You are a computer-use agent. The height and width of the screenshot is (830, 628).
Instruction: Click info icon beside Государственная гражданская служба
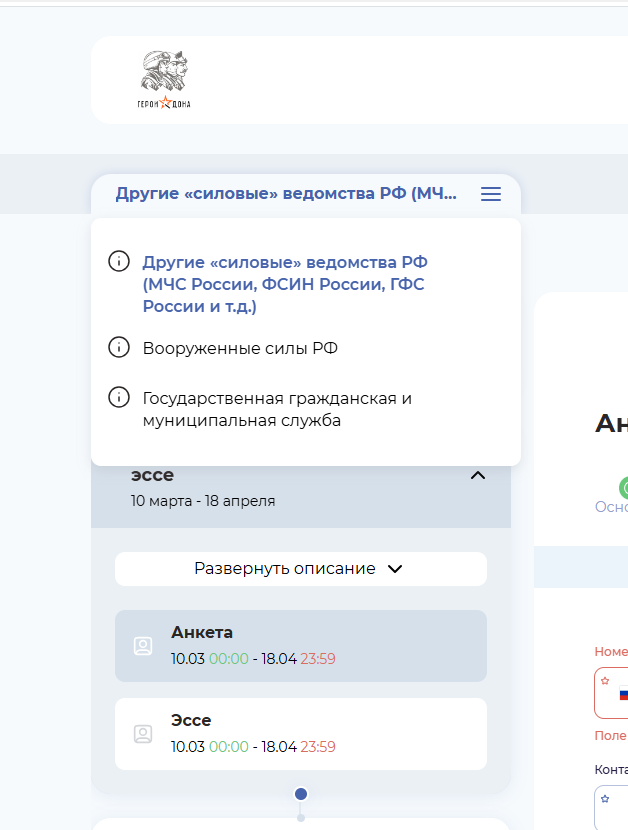click(x=119, y=398)
